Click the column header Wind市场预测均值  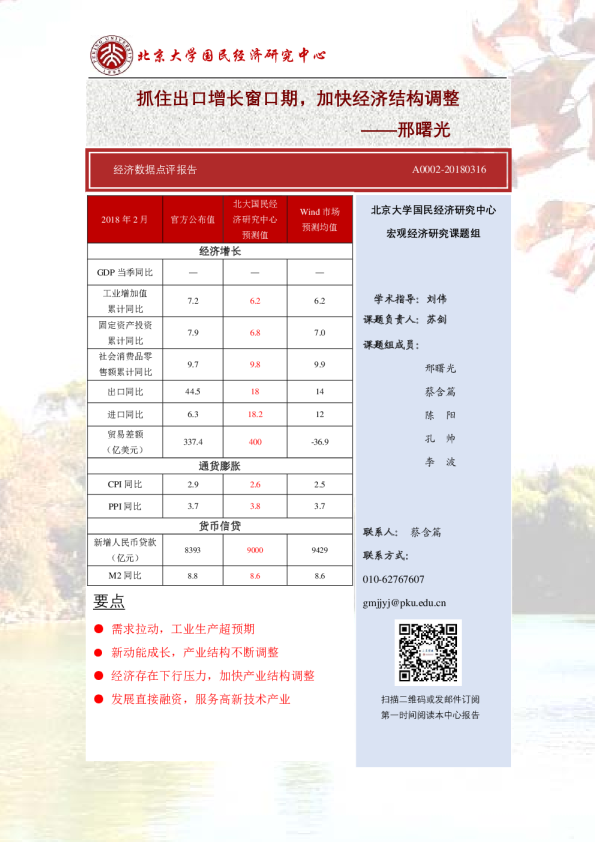[320, 219]
